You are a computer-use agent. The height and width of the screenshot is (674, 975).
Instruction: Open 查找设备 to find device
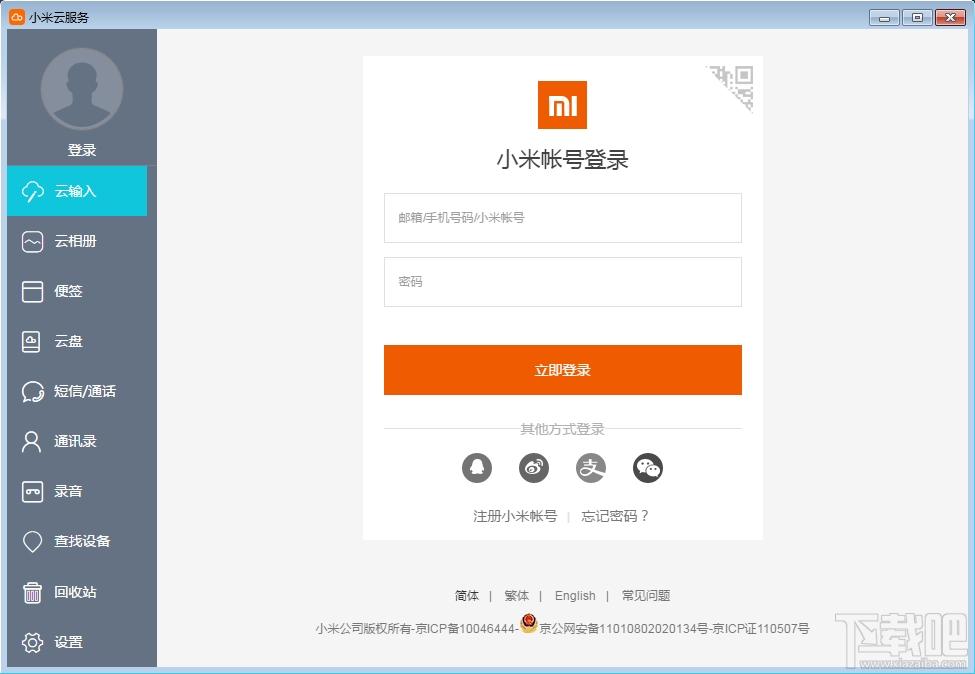coord(78,541)
